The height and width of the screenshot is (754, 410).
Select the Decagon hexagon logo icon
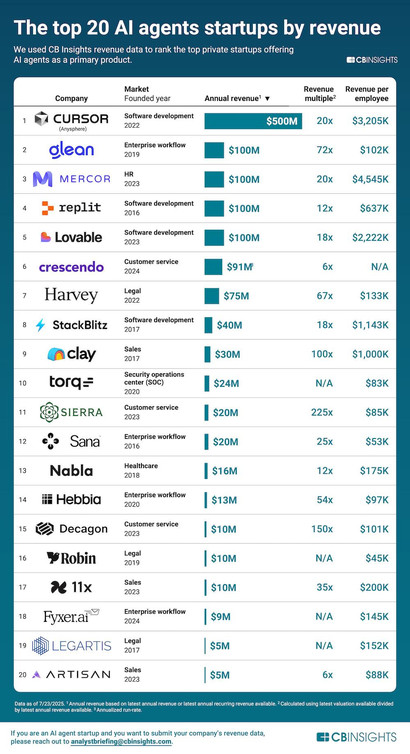coord(45,529)
